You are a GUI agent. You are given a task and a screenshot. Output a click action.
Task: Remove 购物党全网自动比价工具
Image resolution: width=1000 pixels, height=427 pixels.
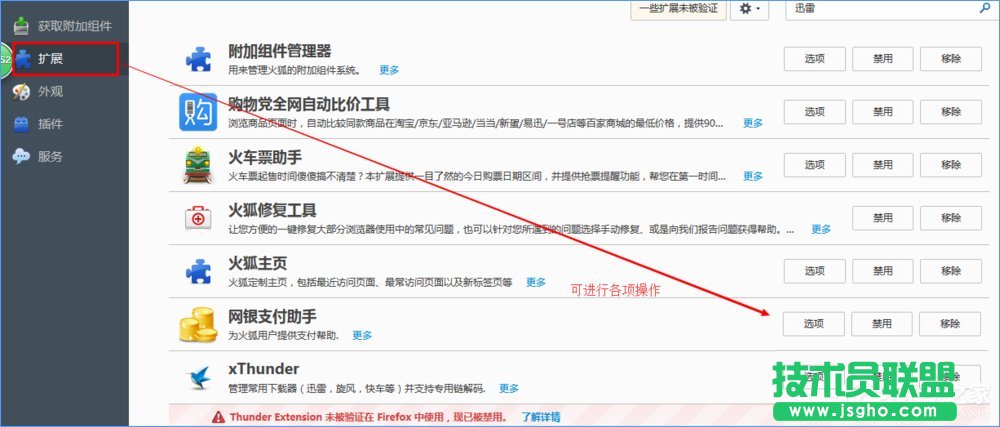click(x=951, y=112)
